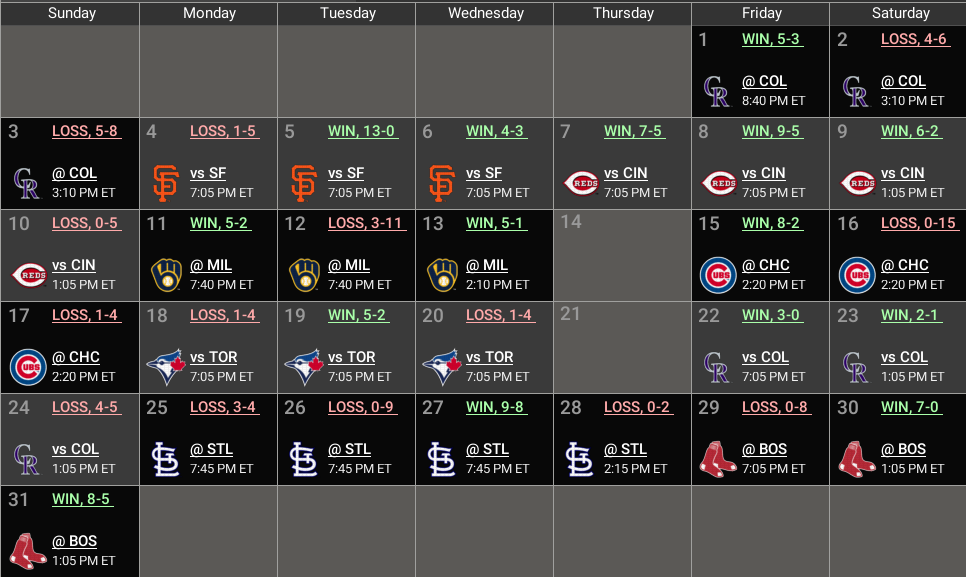Click the Giants logo on day 4
Screen dimensions: 966x577
(165, 183)
